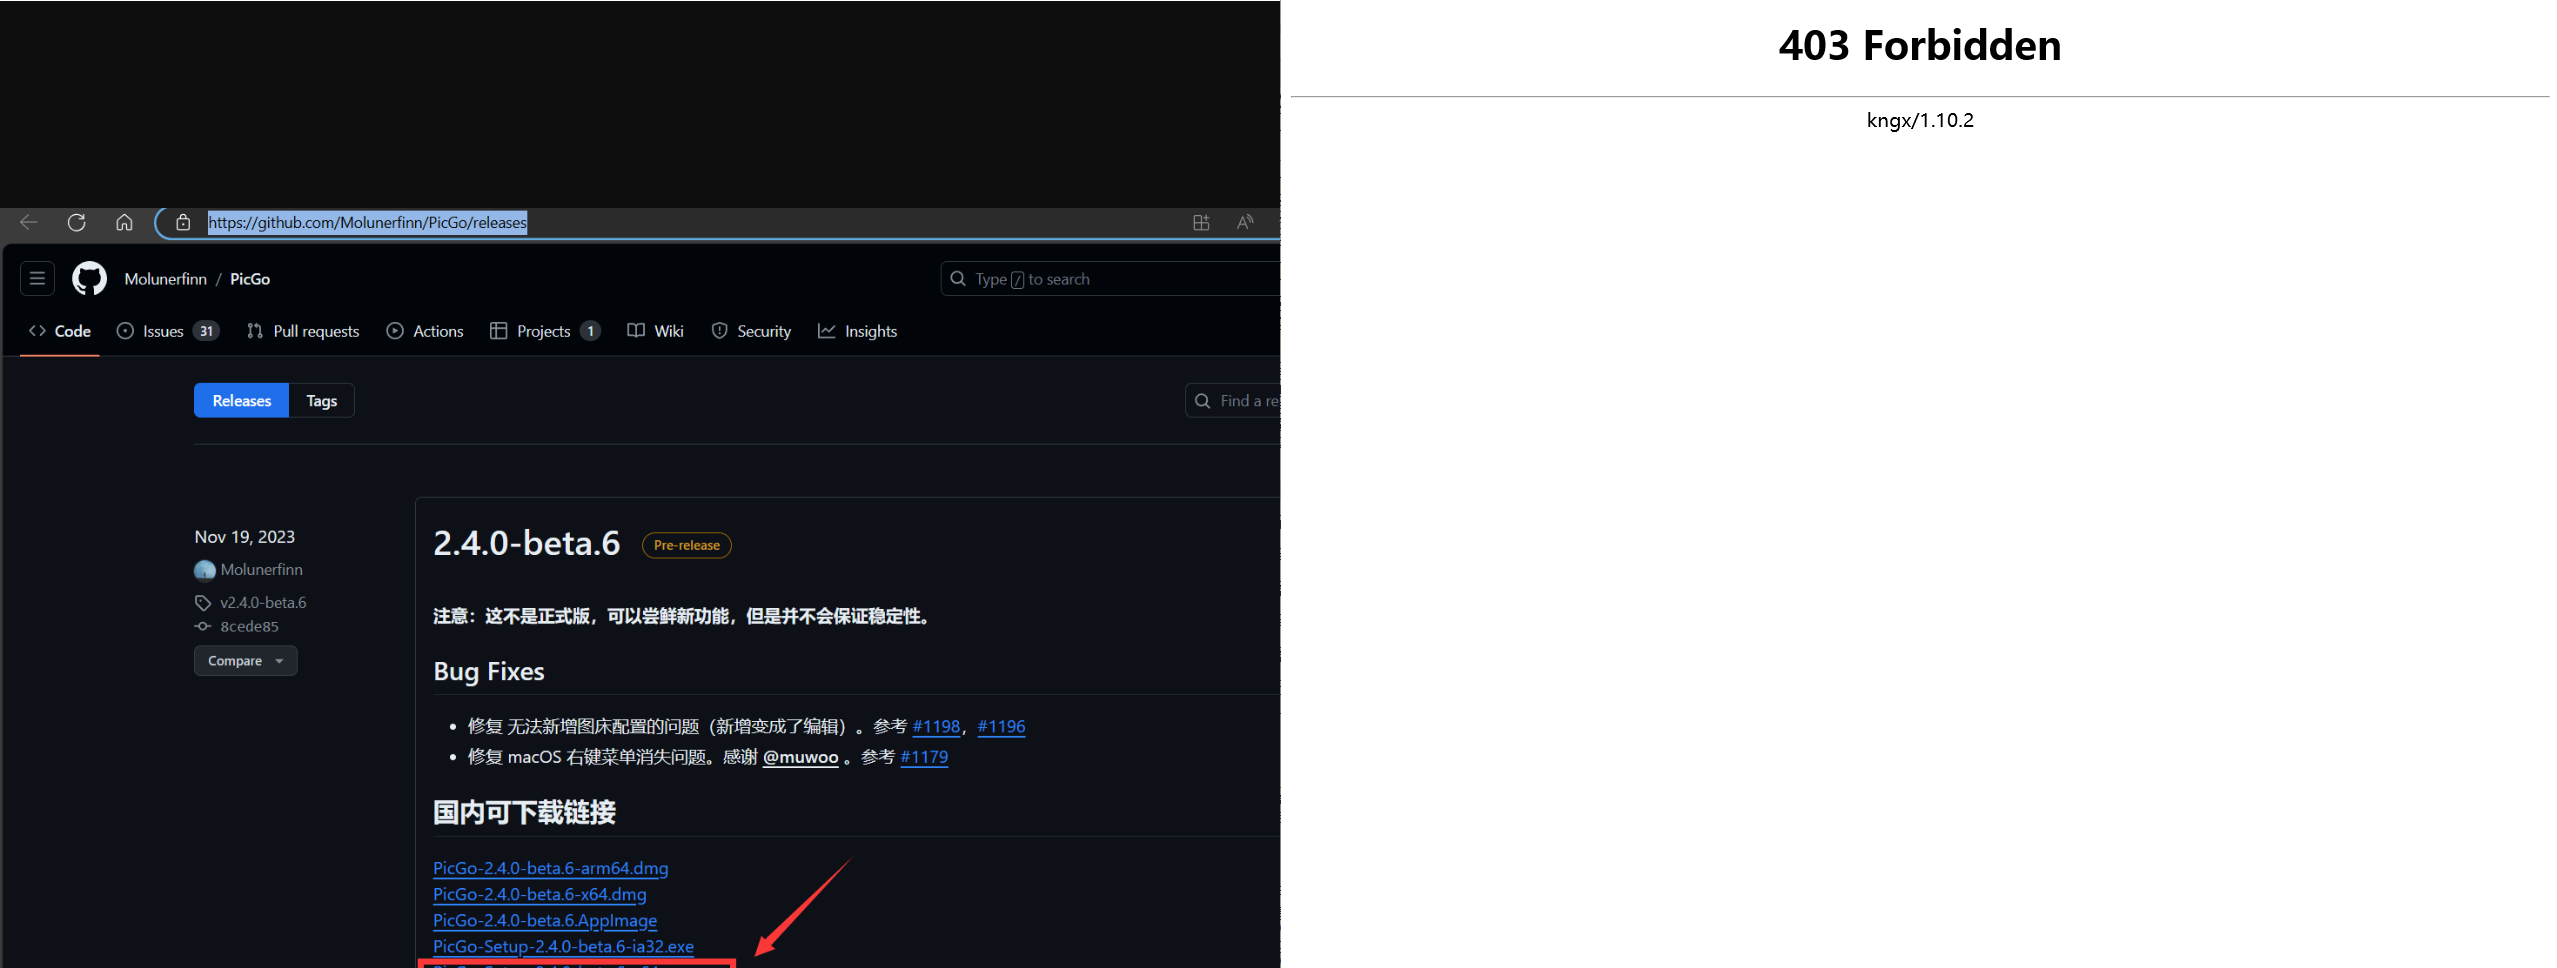This screenshot has width=2557, height=968.
Task: Go to the Actions tab
Action: [x=425, y=331]
